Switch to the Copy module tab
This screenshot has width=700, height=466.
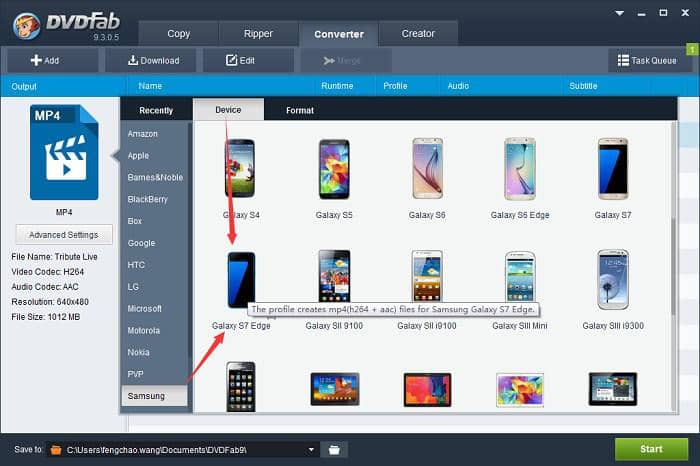pos(178,33)
